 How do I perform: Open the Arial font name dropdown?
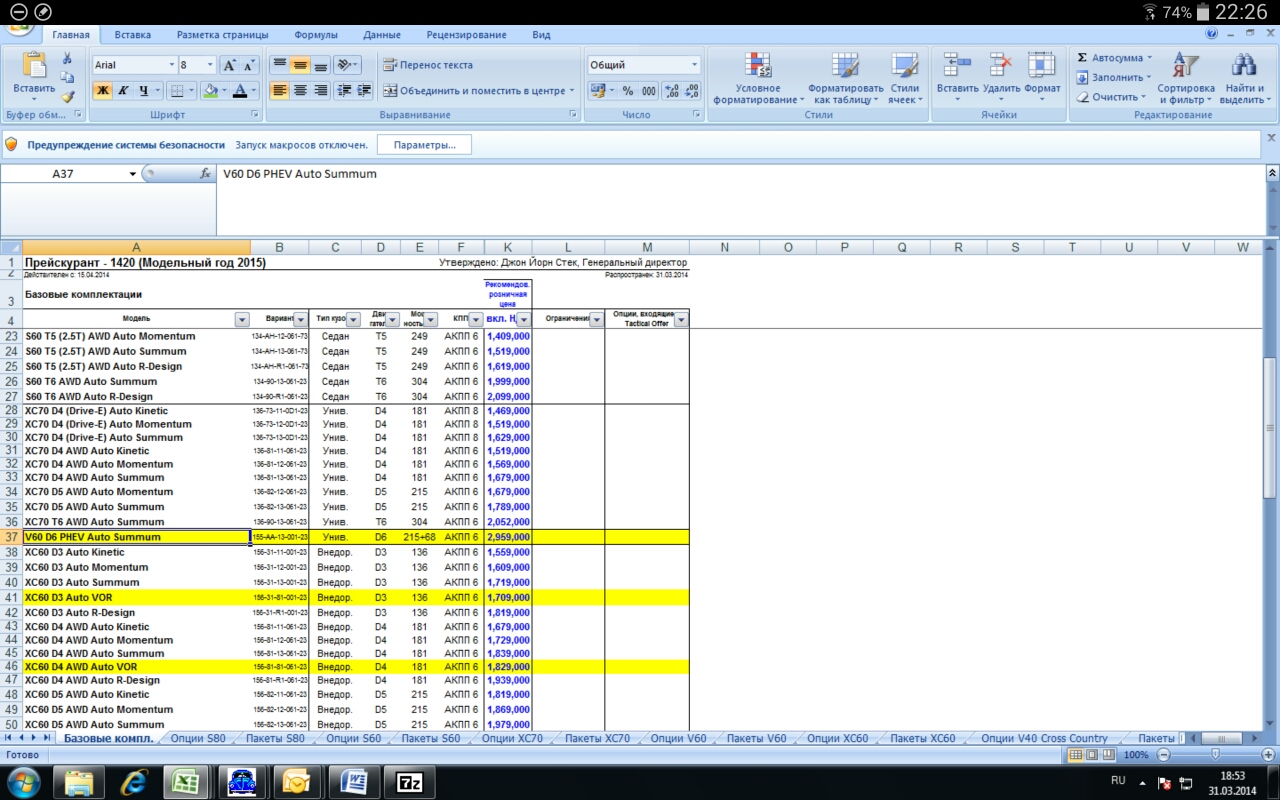point(170,65)
